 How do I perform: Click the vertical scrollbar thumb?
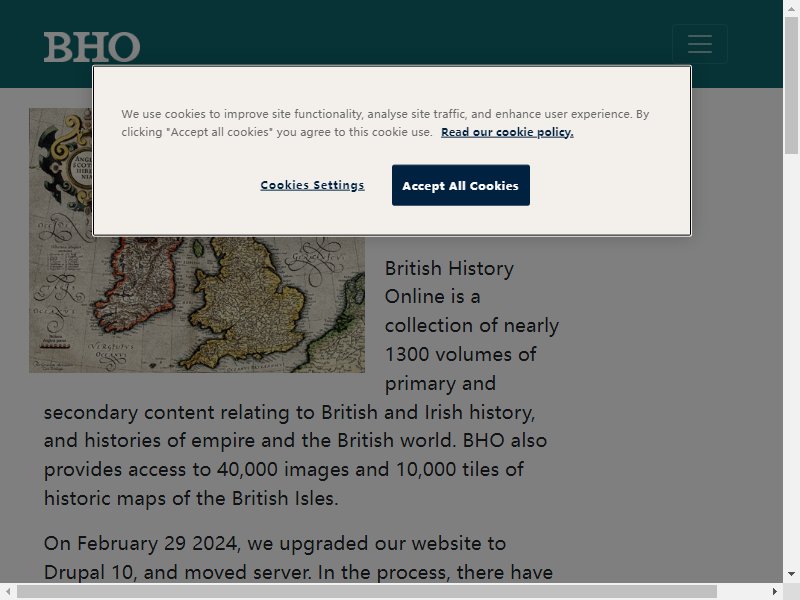point(791,84)
